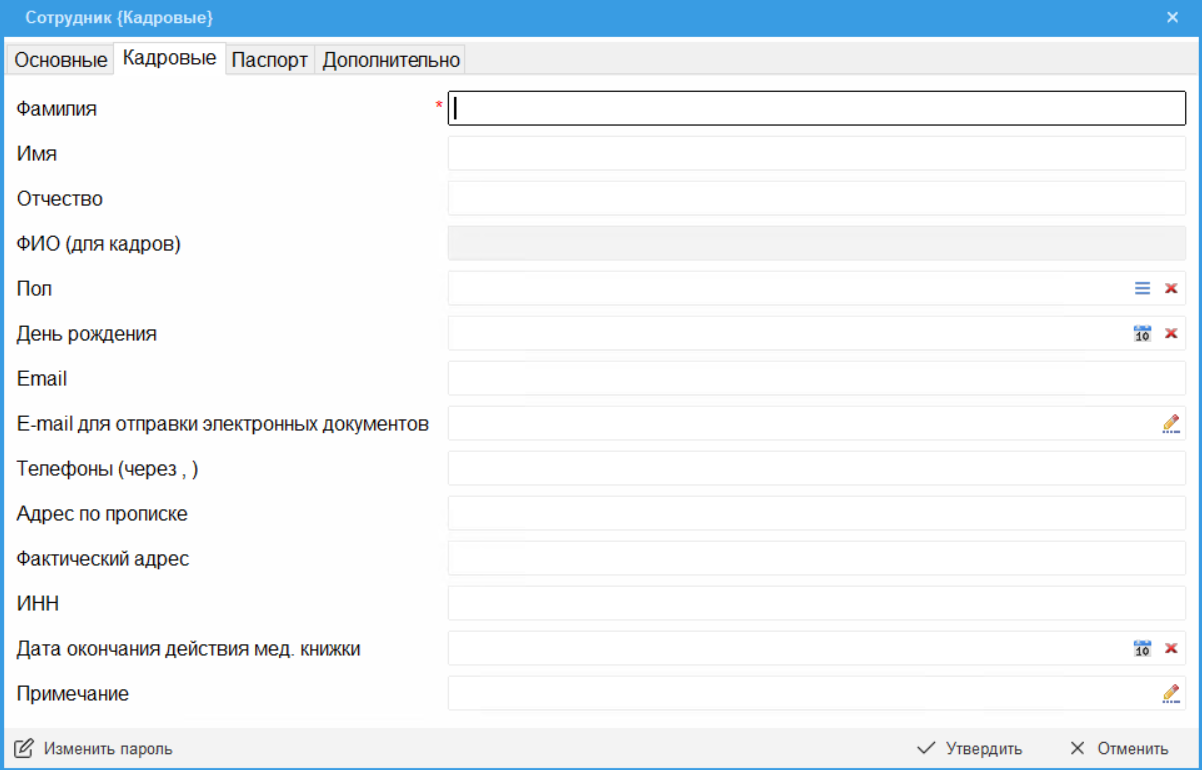
Task: Open the Дополнительно tab
Action: [x=391, y=60]
